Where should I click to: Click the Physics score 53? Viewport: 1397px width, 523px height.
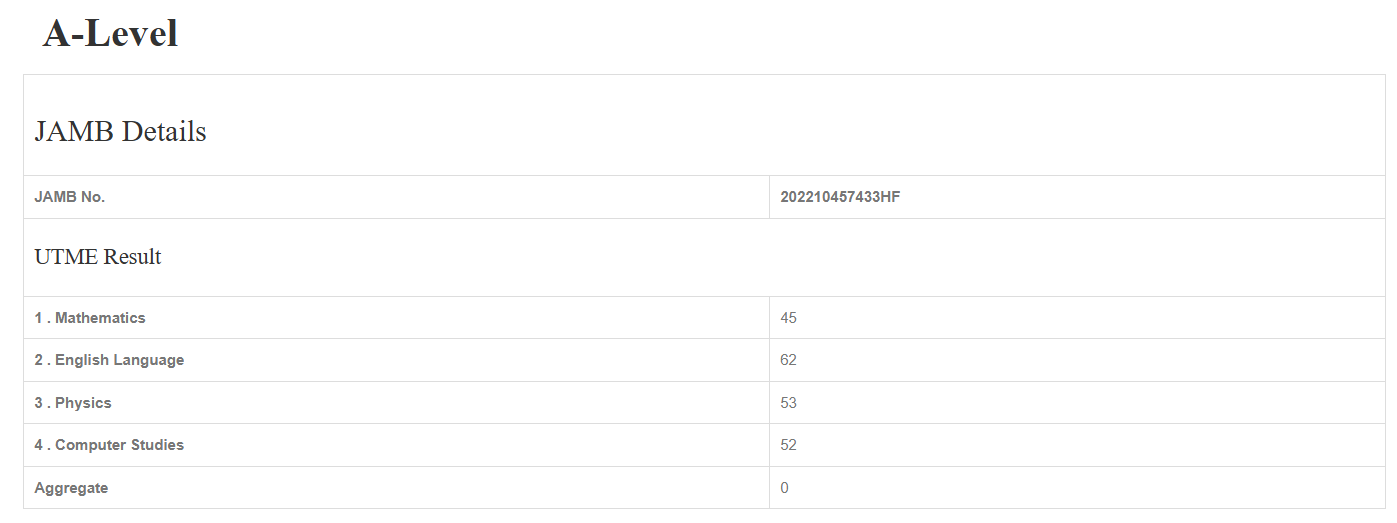point(788,403)
